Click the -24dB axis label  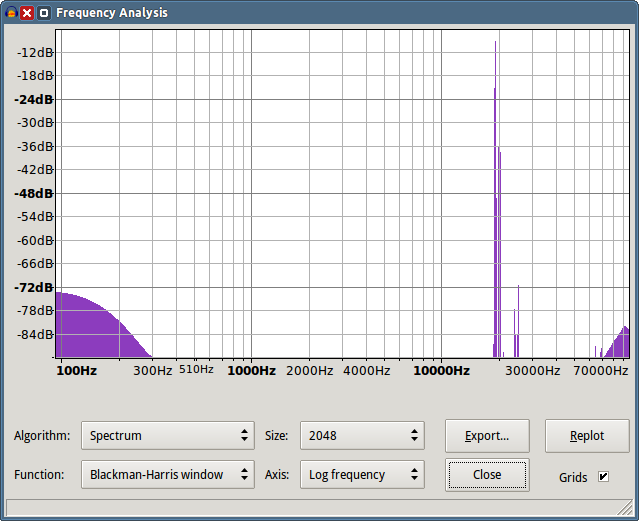pyautogui.click(x=34, y=99)
